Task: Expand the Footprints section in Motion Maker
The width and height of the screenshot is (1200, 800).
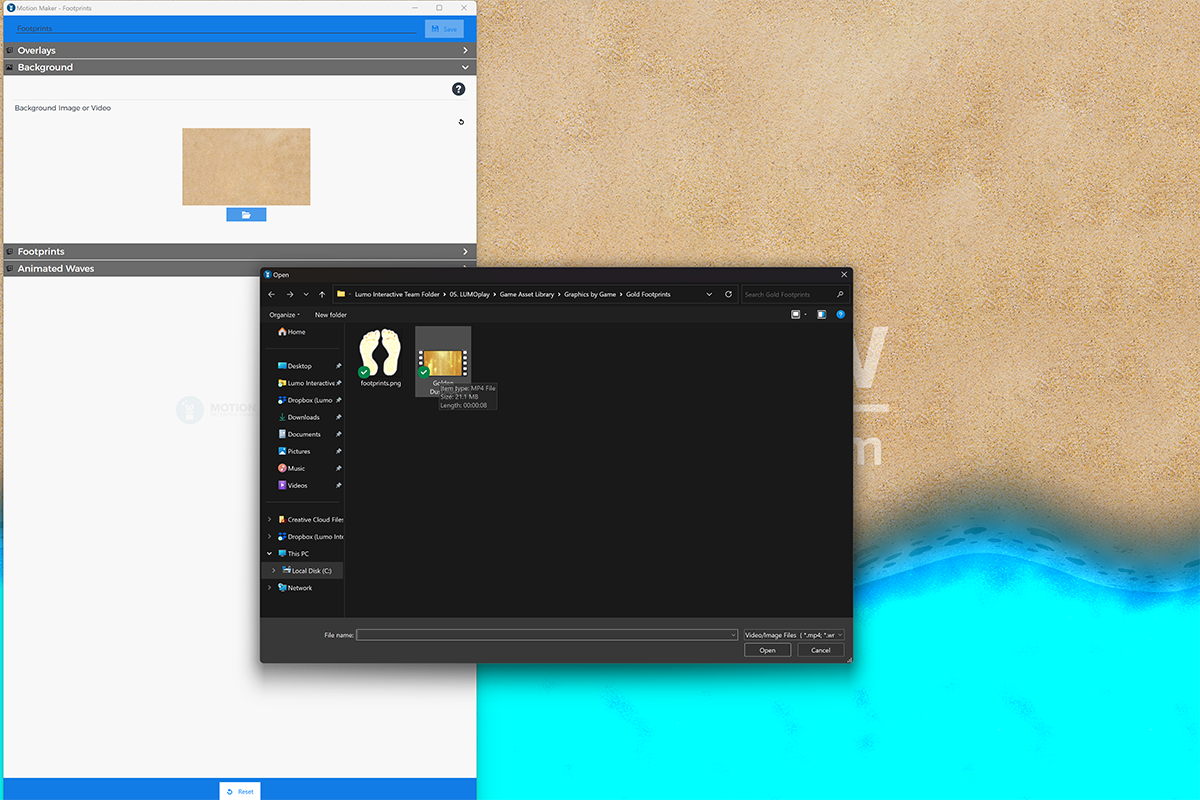Action: [x=466, y=252]
